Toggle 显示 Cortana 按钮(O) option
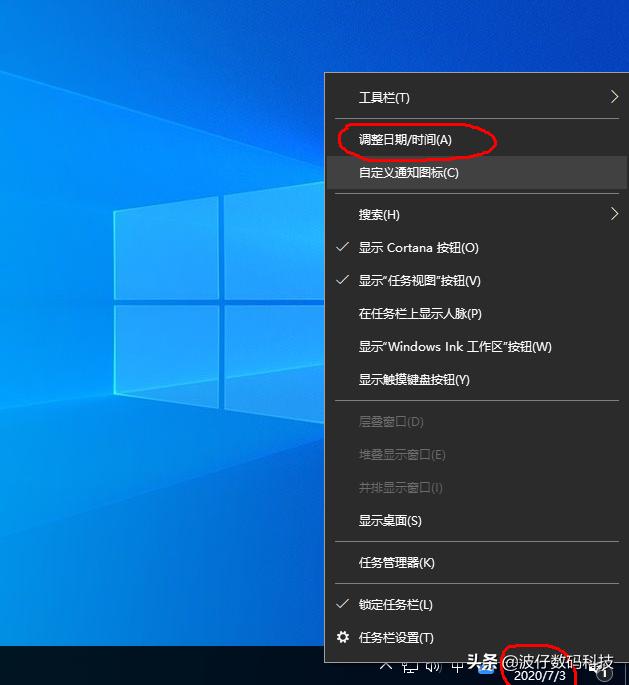 (x=476, y=248)
